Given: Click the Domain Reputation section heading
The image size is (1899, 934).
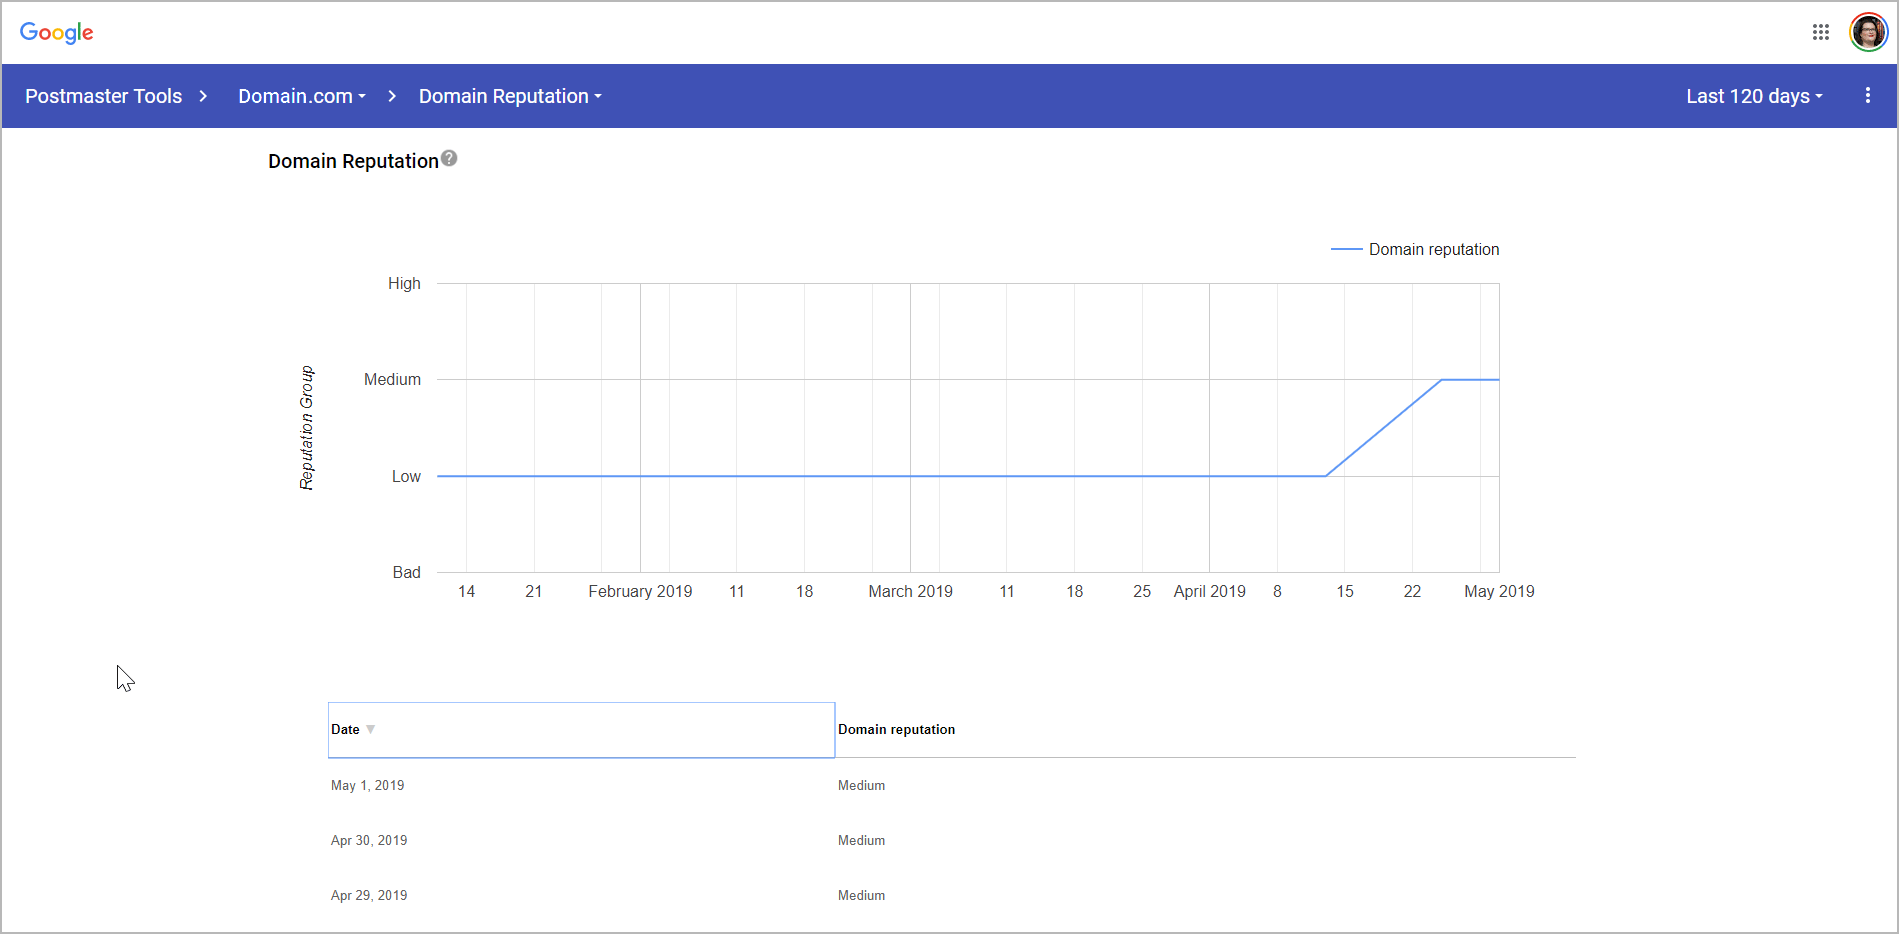Looking at the screenshot, I should (x=353, y=161).
